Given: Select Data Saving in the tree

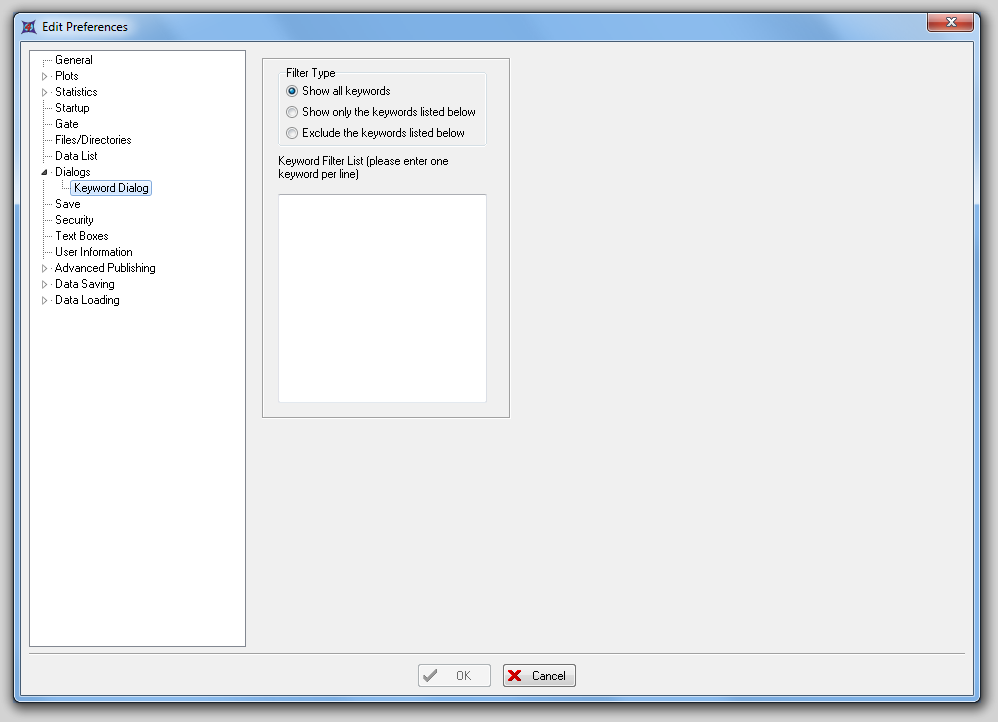Looking at the screenshot, I should tap(85, 284).
